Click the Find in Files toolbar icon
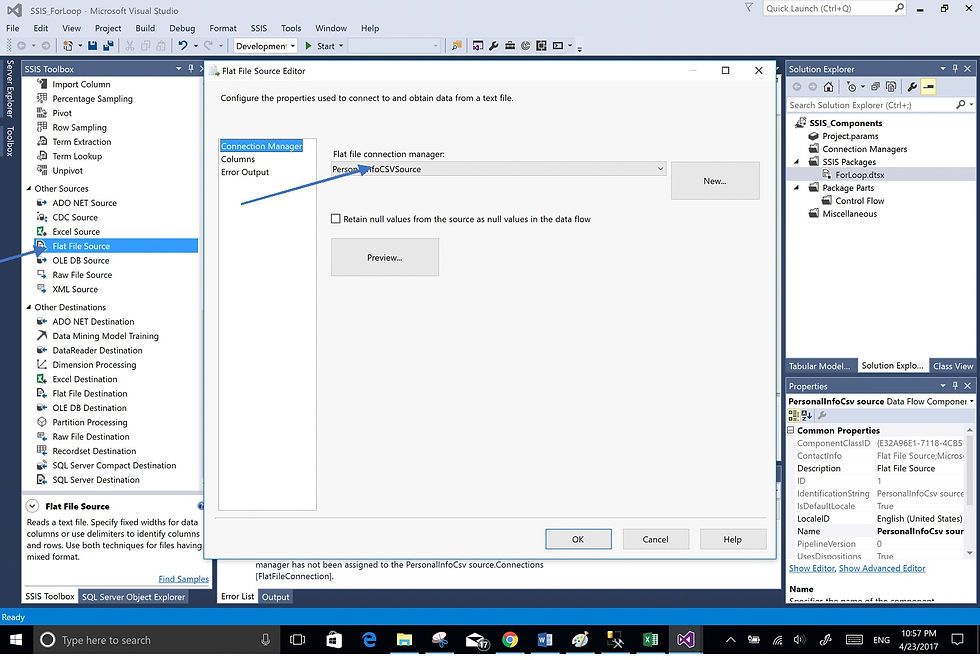 (457, 46)
